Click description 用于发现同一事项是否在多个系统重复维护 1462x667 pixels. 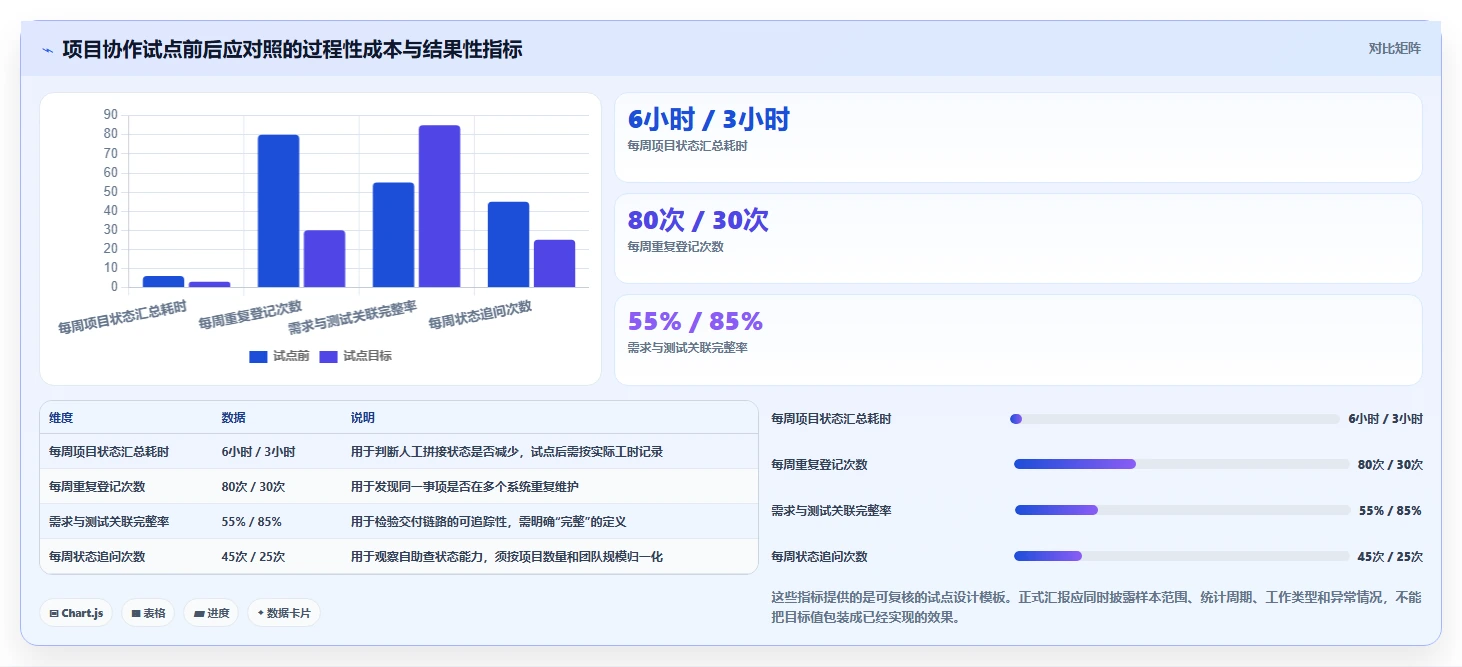(x=464, y=487)
